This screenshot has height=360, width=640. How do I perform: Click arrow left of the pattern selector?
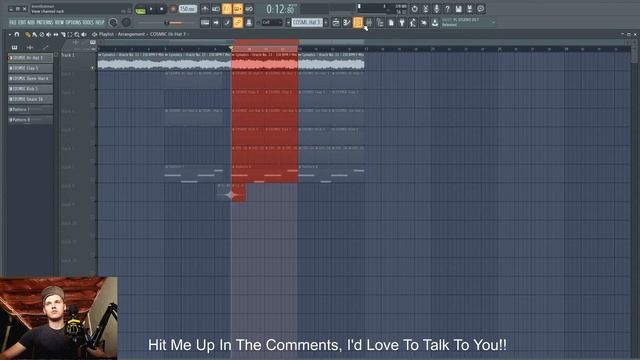[x=288, y=22]
